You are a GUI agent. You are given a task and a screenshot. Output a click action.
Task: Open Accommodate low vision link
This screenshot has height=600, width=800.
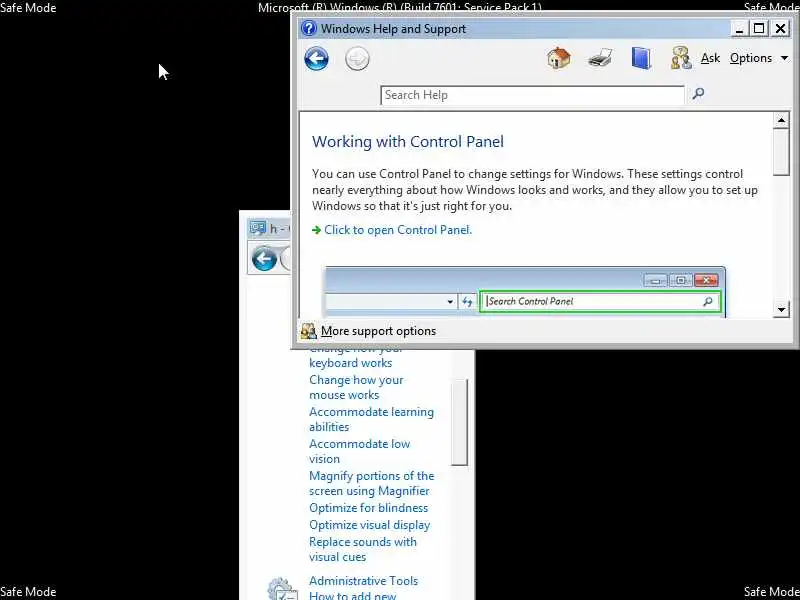360,452
